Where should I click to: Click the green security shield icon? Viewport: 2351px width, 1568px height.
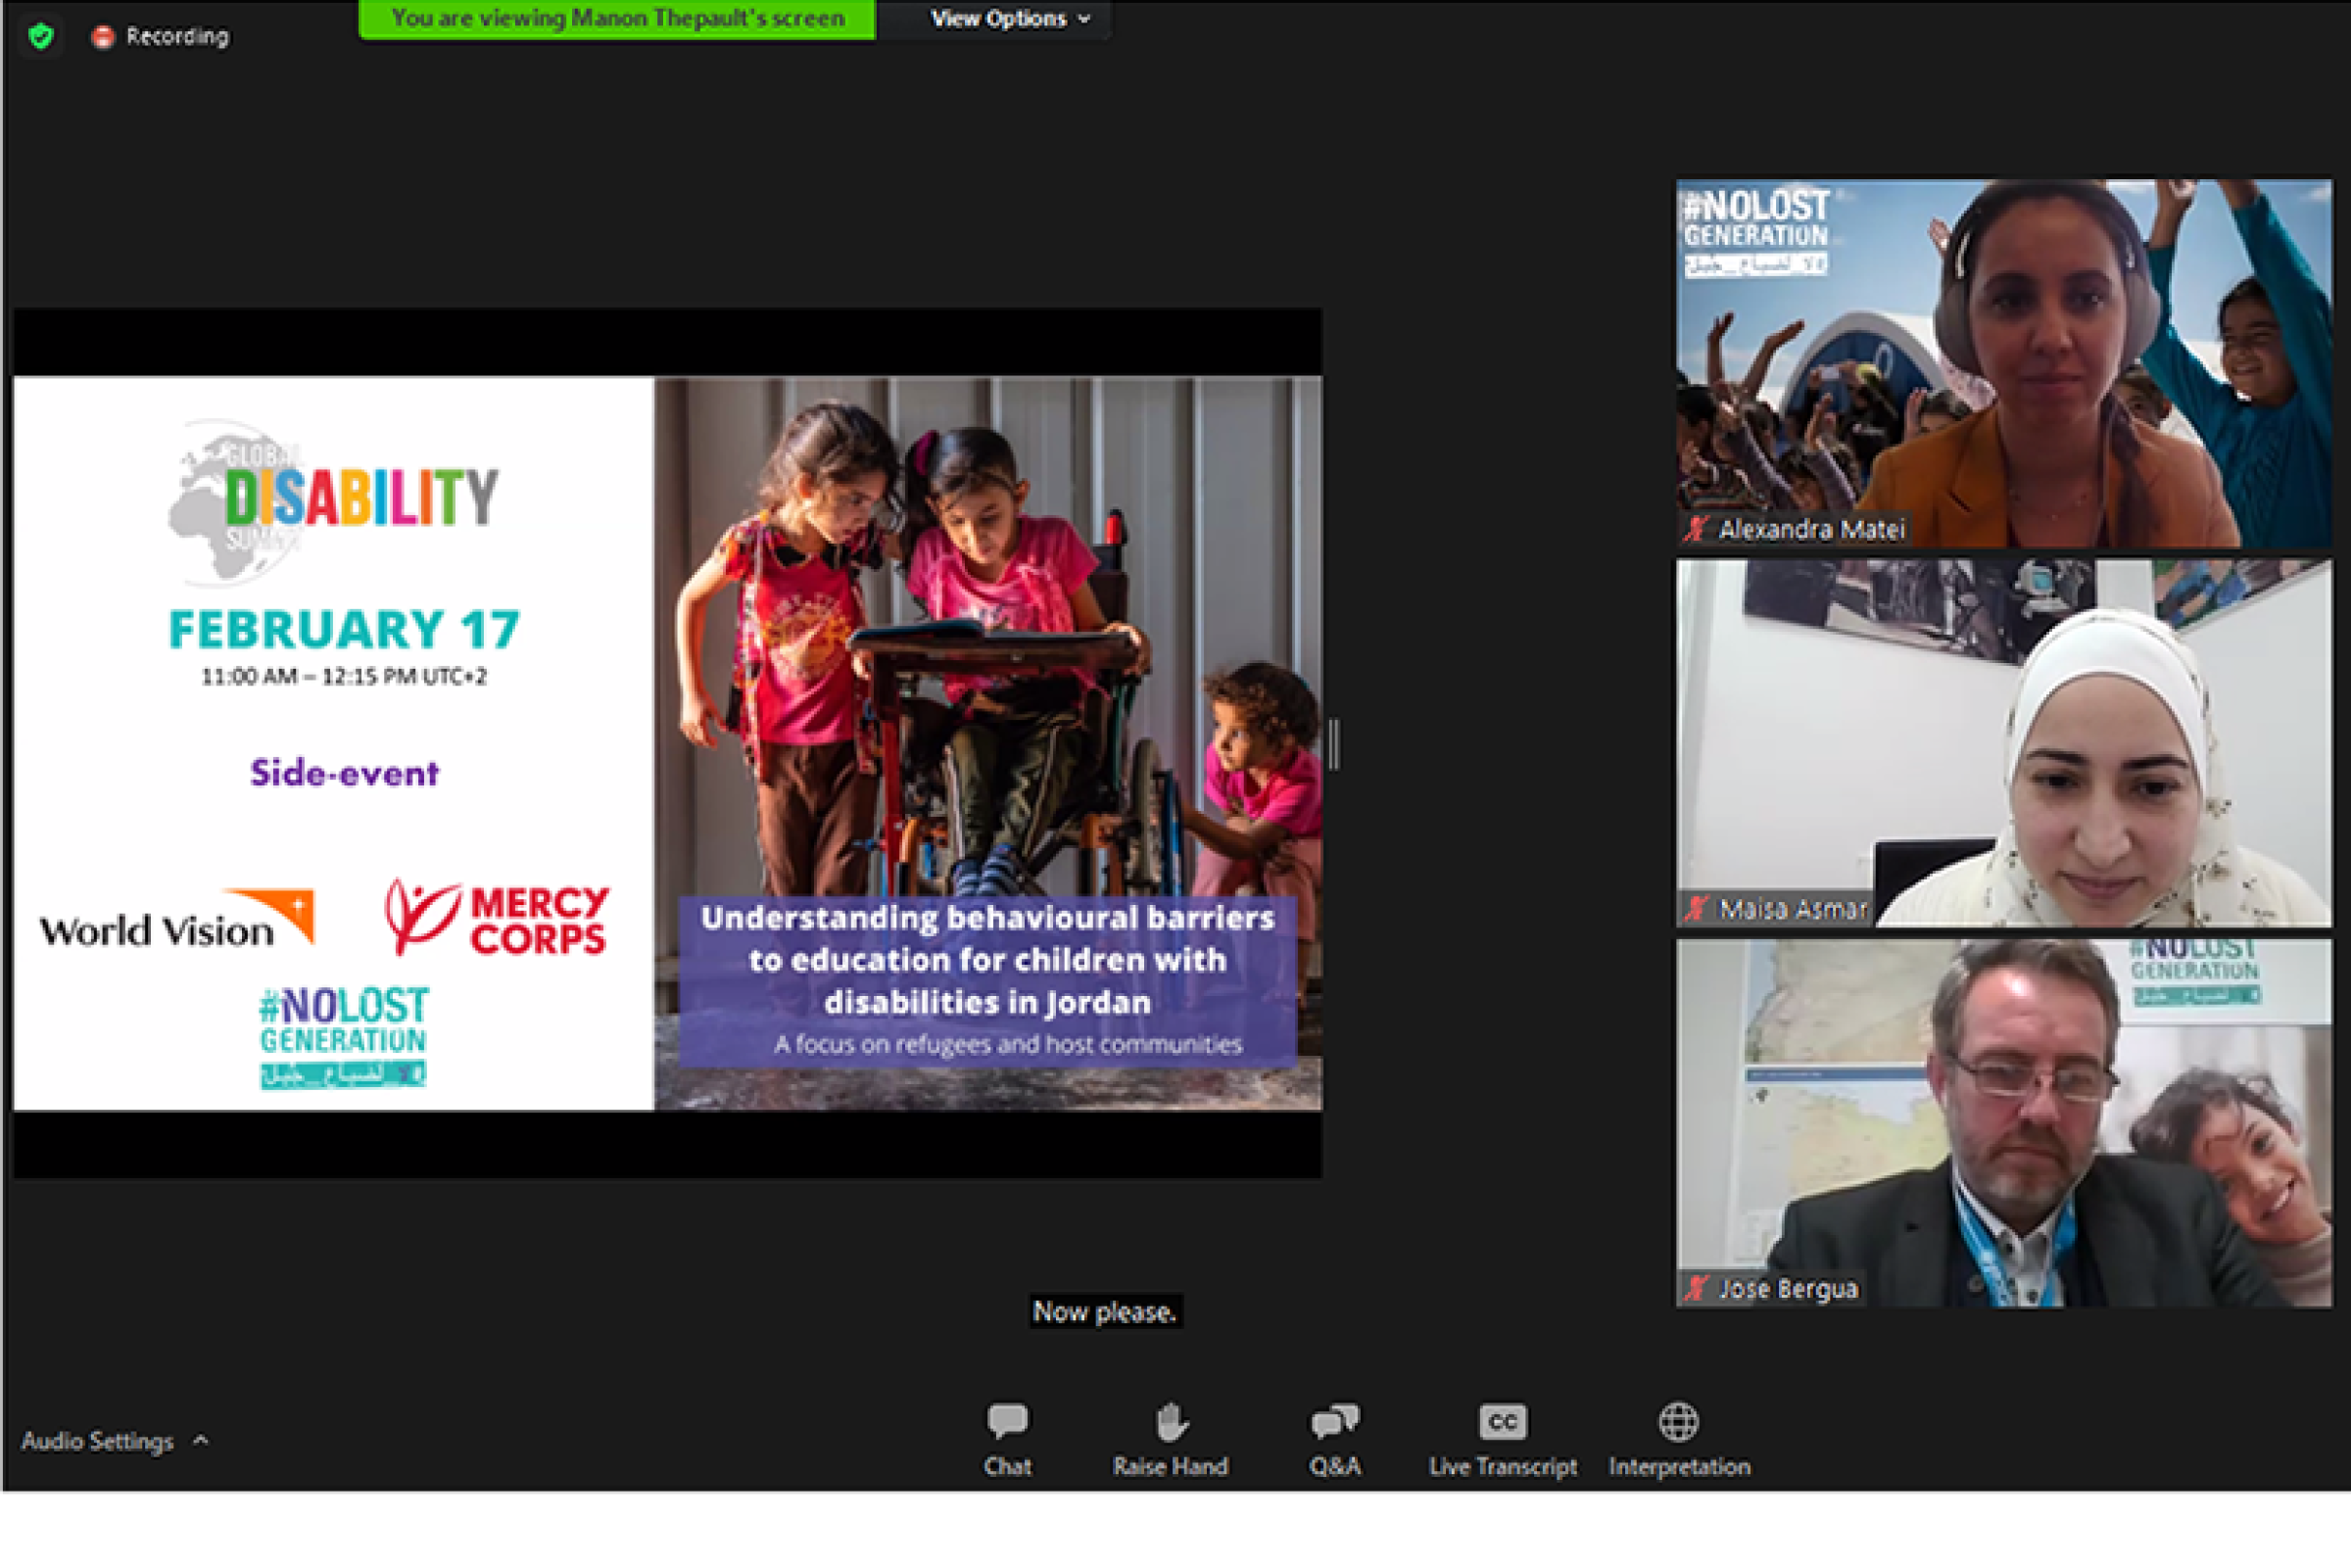(x=41, y=34)
